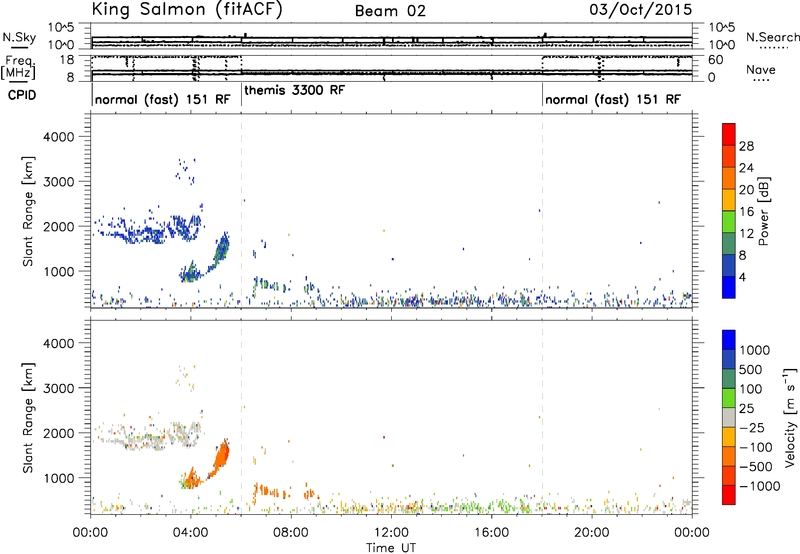The height and width of the screenshot is (554, 800).
Task: Click the '16' label on Power colorbar
Action: click(x=746, y=212)
